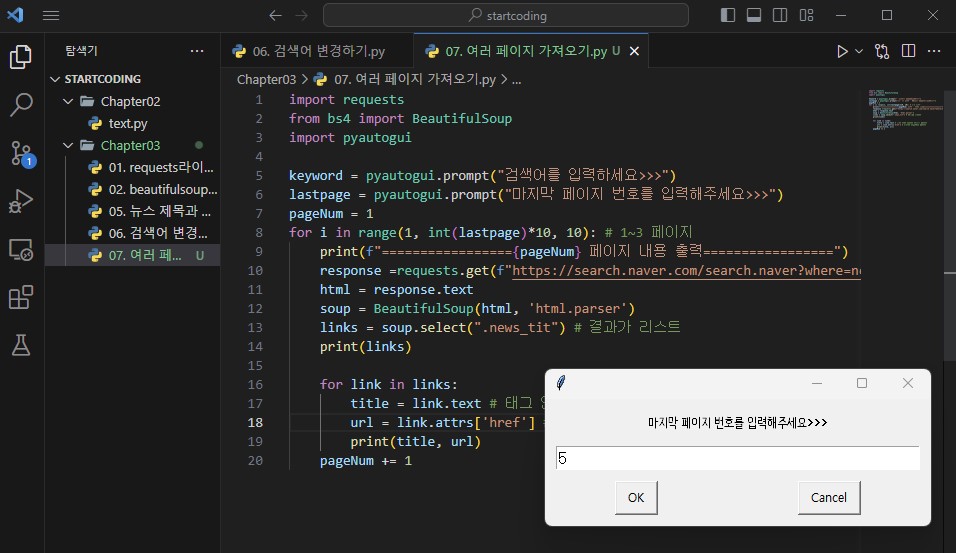Click 'print(links)' on line 14
956x553 pixels.
point(365,346)
